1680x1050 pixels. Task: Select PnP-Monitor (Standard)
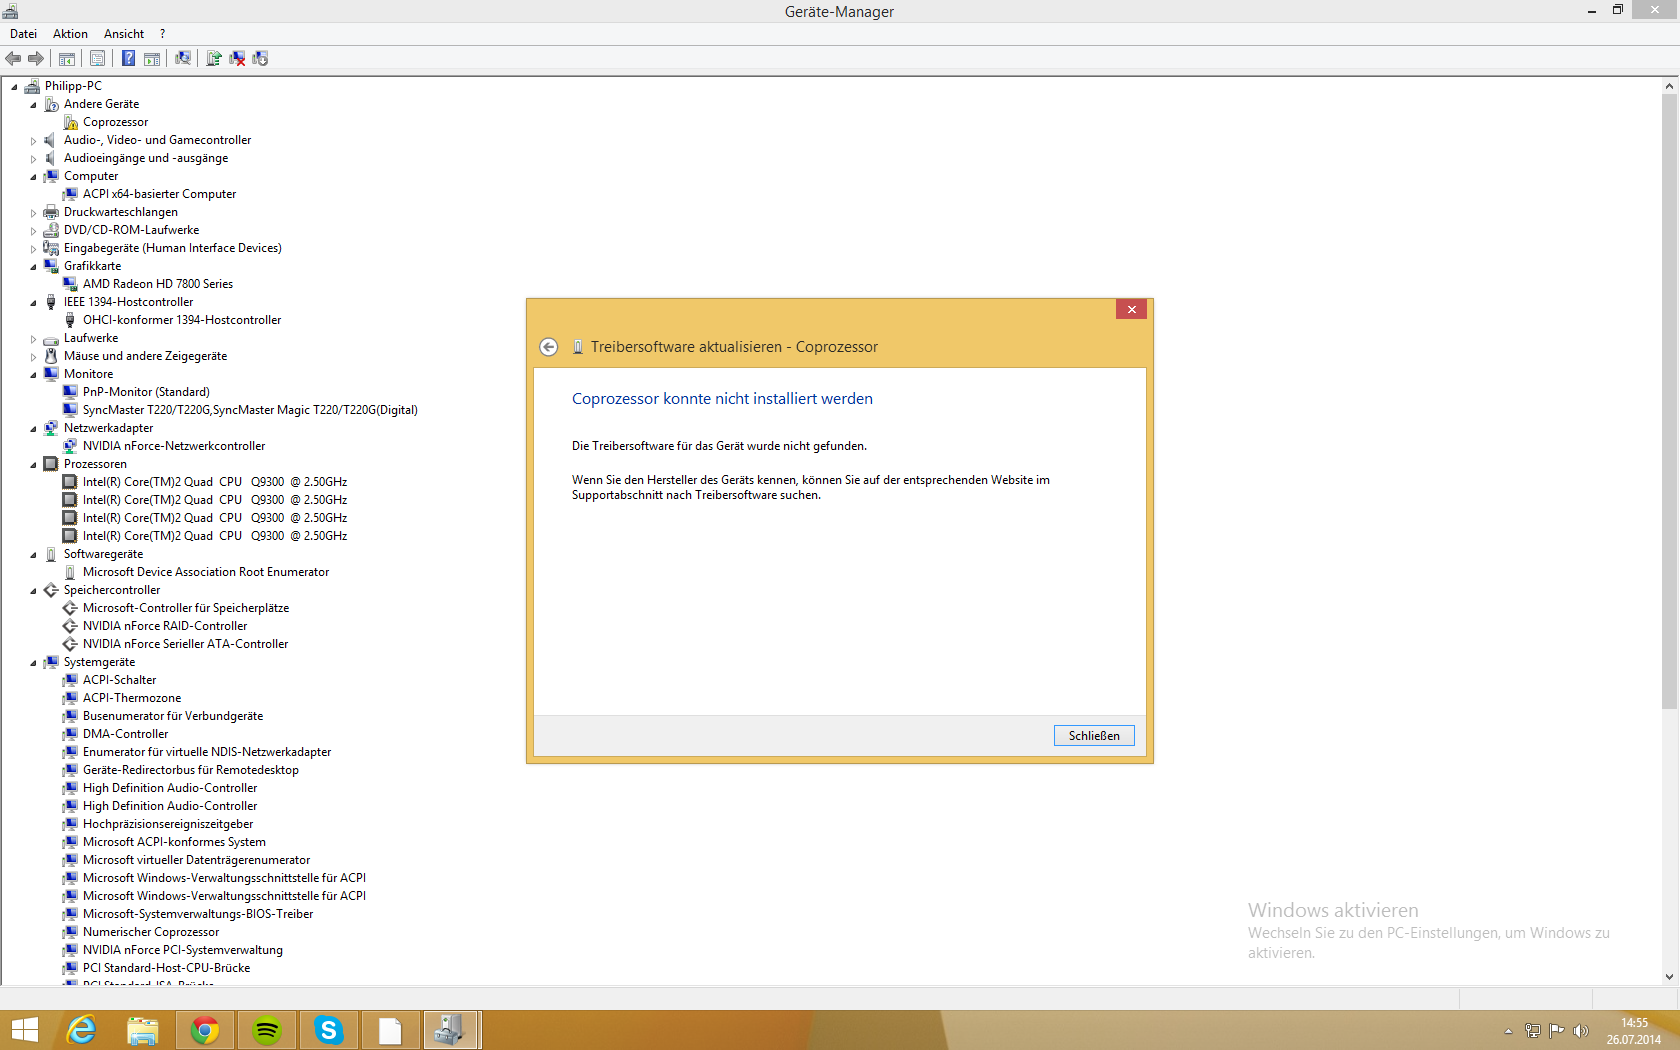tap(146, 392)
